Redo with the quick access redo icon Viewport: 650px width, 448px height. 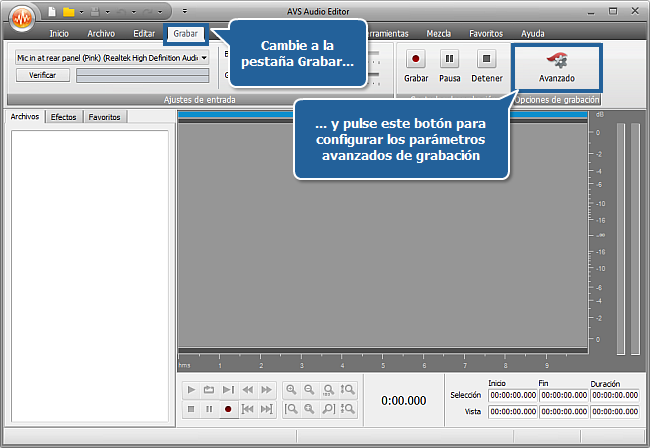[148, 12]
